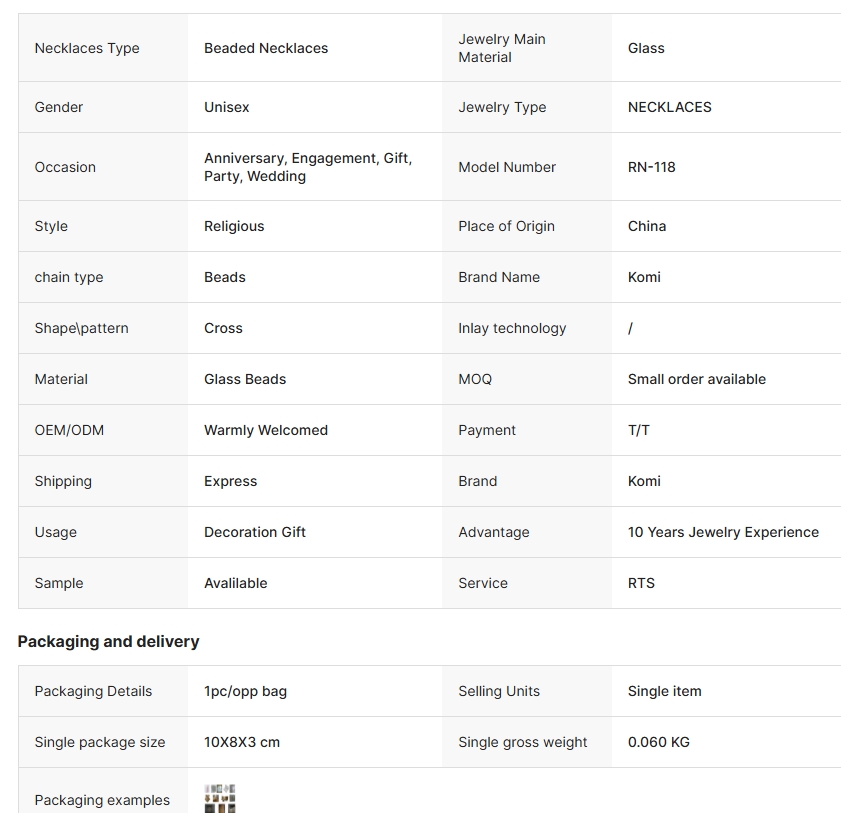The image size is (841, 813).
Task: Click the Style value Religious
Action: pyautogui.click(x=234, y=226)
